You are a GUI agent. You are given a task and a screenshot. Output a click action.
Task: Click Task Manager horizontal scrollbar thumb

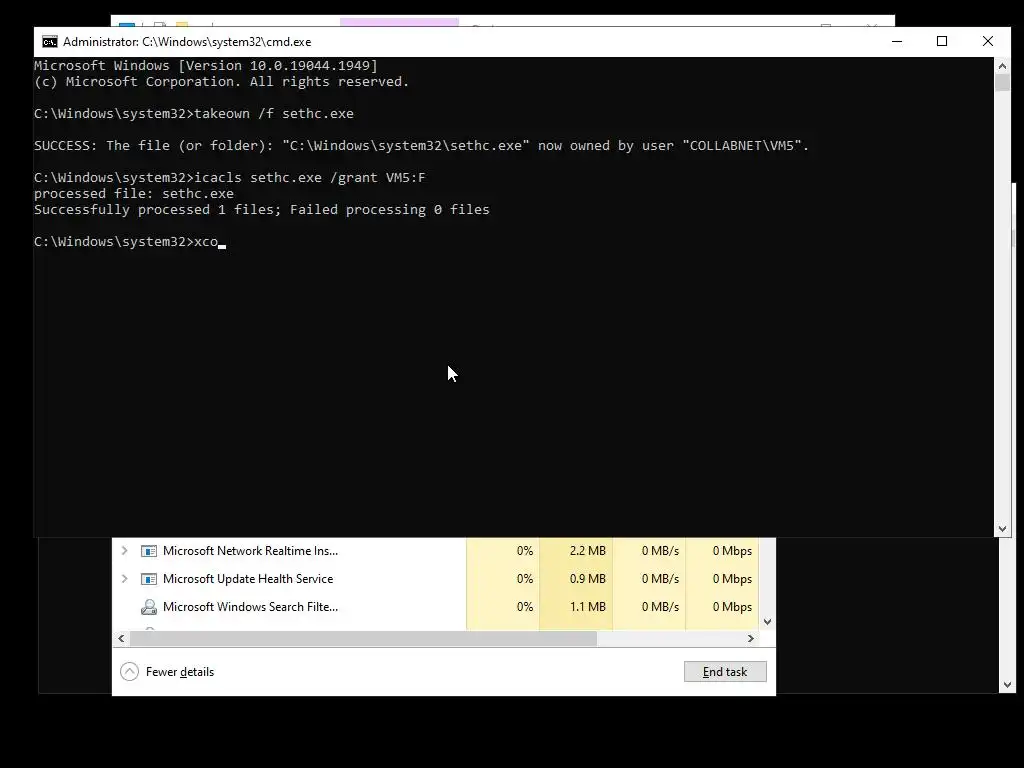click(363, 638)
